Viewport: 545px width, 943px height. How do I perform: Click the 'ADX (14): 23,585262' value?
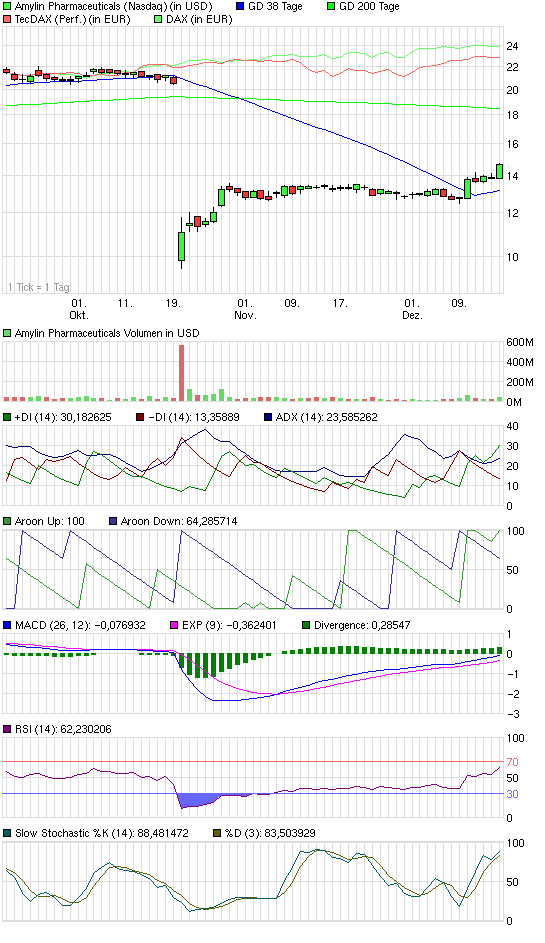point(327,417)
